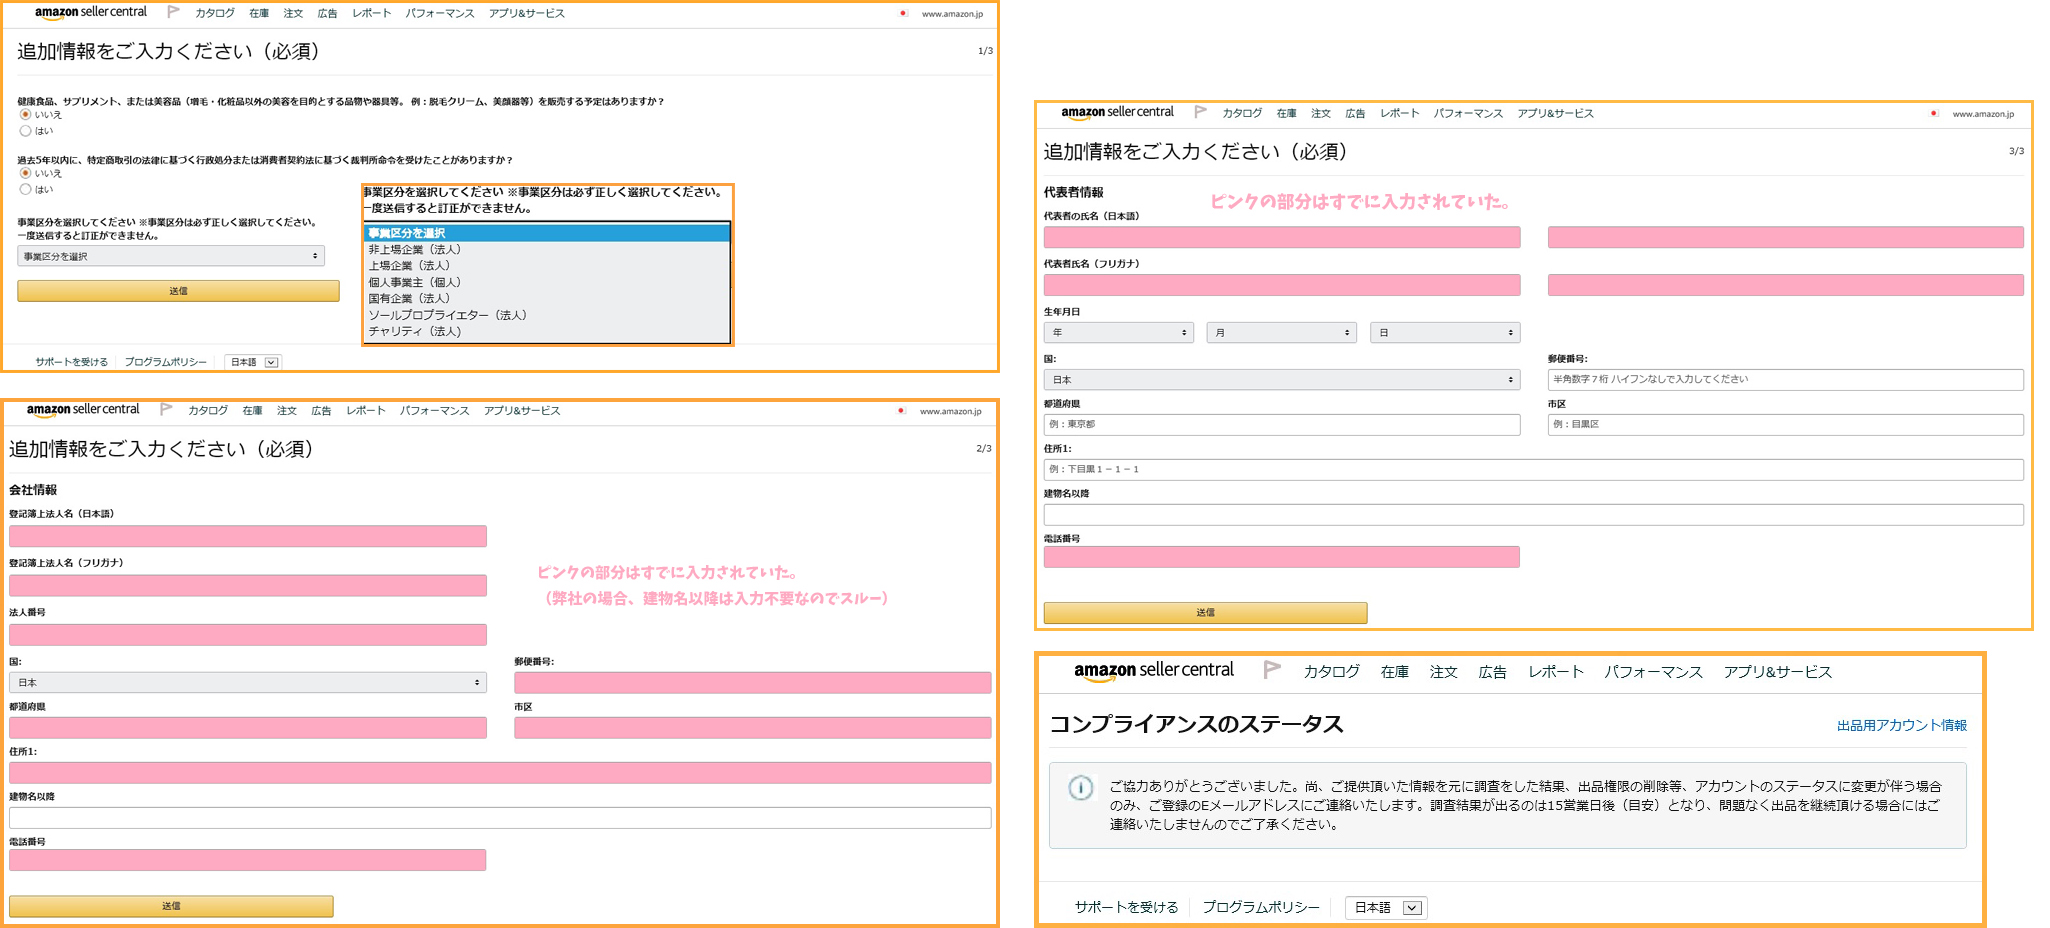Open the パフォーマンス menu on the 1/3 page

(440, 13)
